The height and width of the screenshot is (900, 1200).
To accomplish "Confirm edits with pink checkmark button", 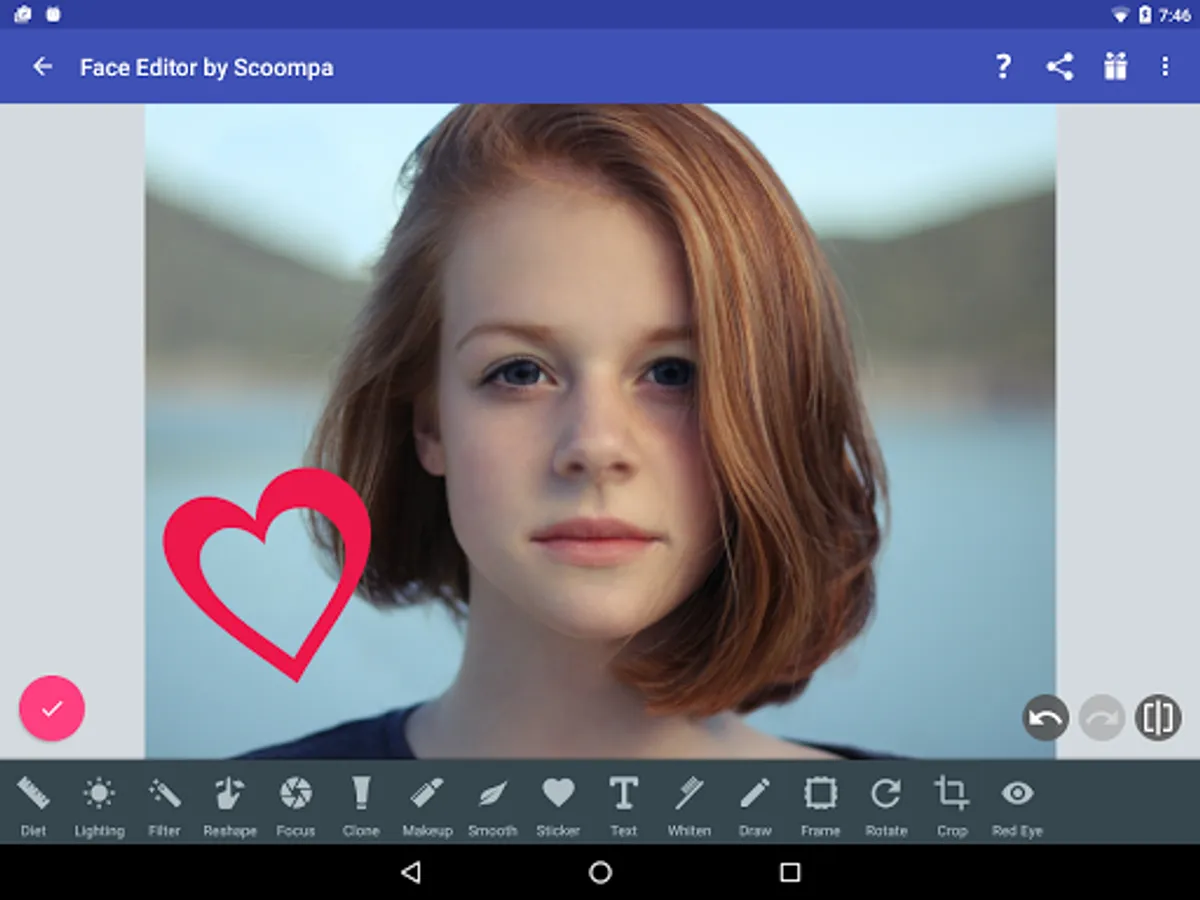I will (52, 708).
